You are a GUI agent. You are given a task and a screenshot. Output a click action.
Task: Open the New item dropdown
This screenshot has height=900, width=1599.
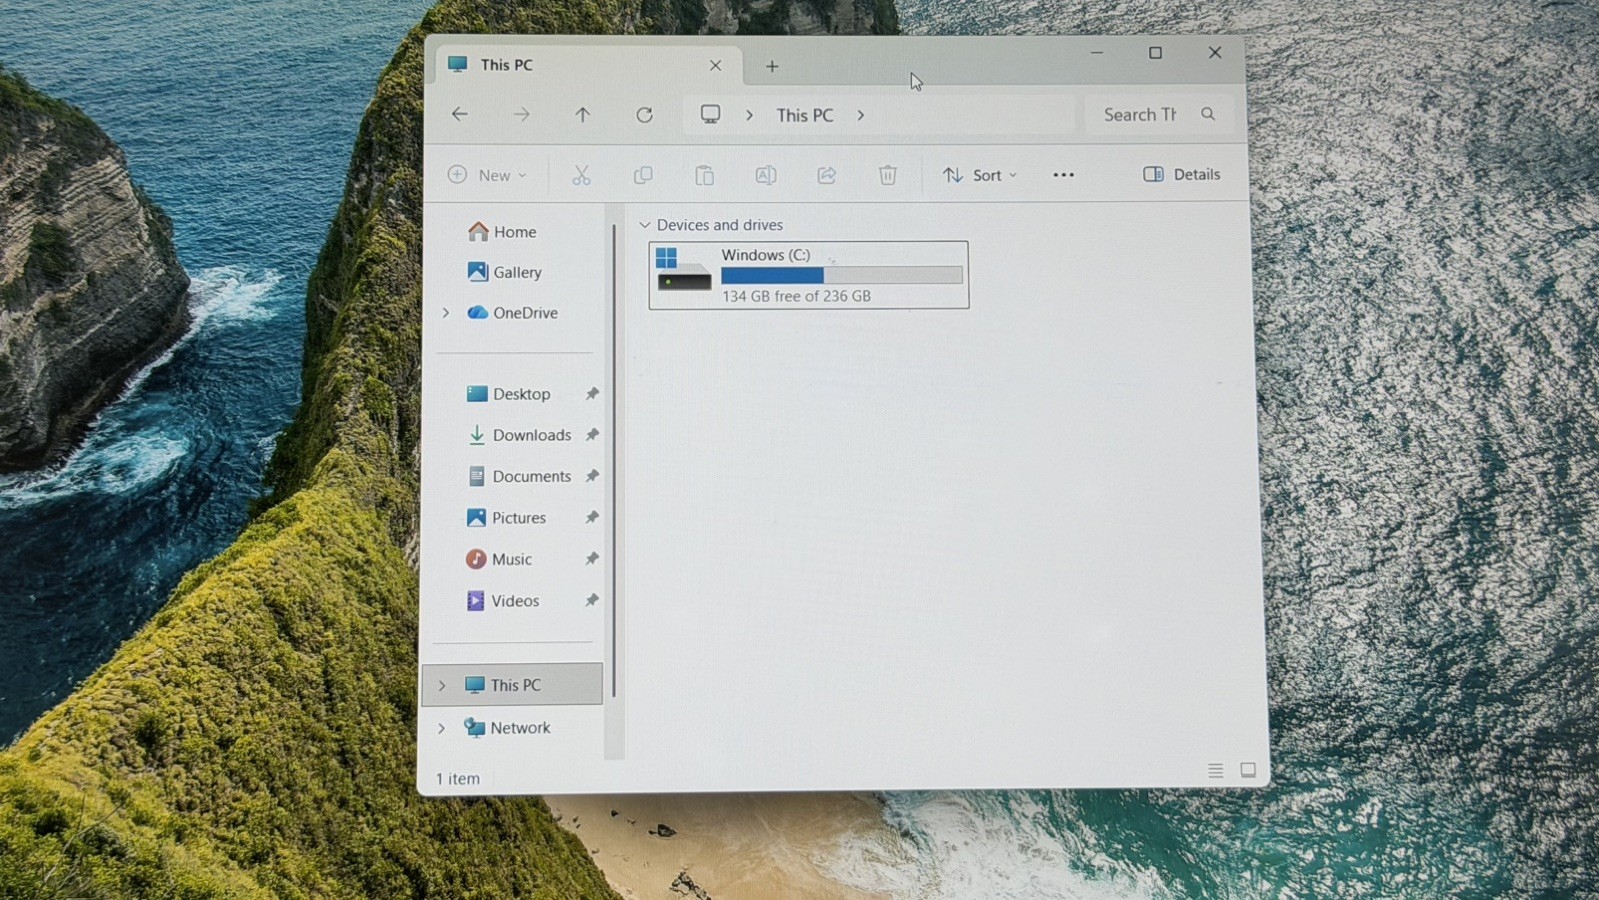click(x=487, y=175)
